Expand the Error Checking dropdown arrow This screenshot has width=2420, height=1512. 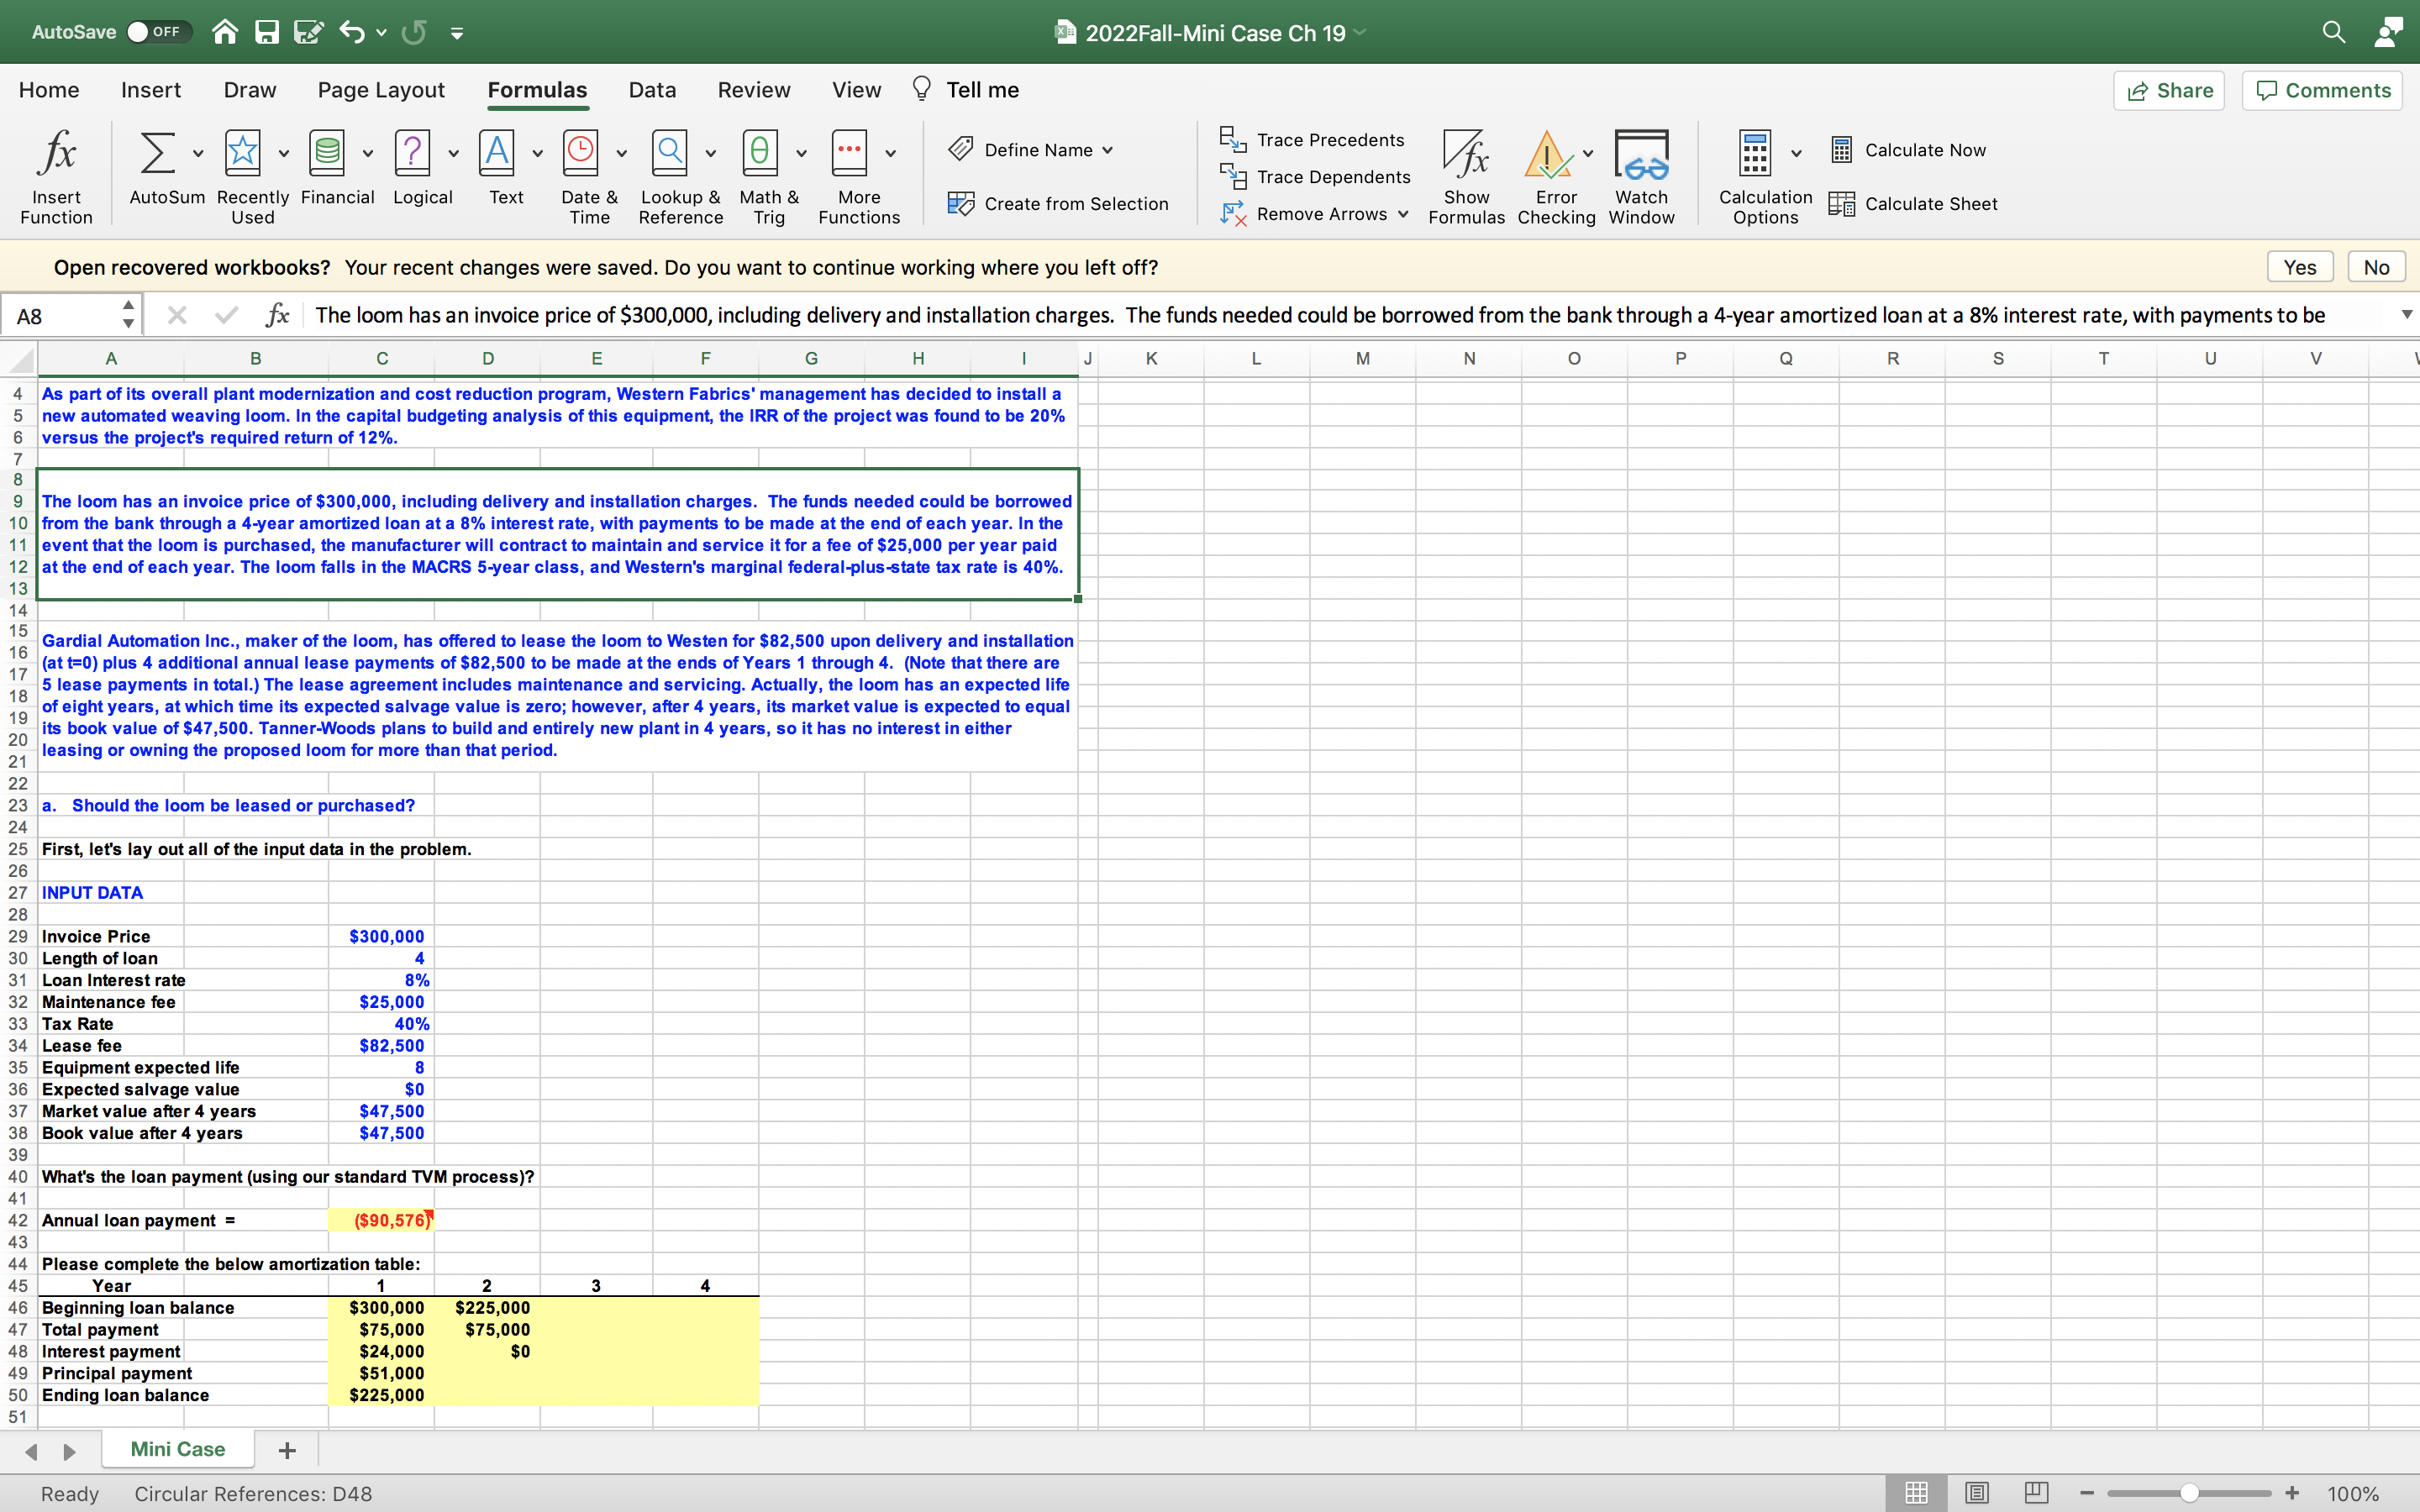(x=1588, y=153)
